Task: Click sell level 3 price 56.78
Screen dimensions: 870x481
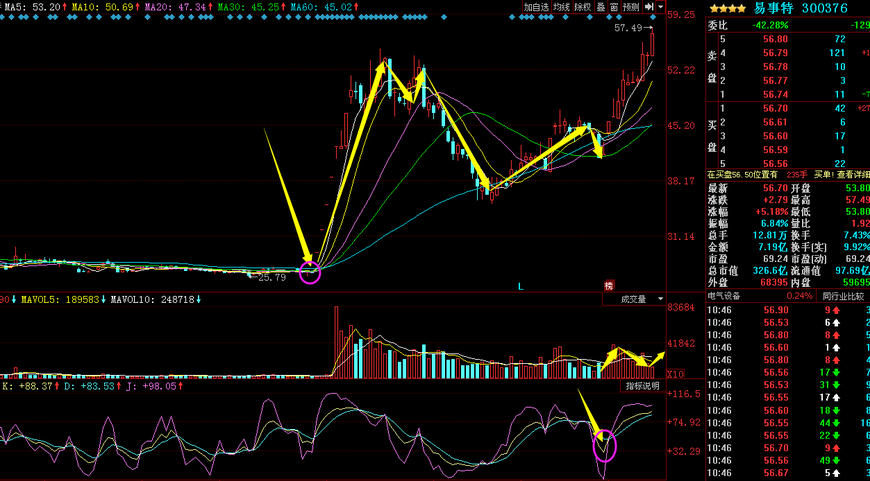Action: tap(775, 67)
